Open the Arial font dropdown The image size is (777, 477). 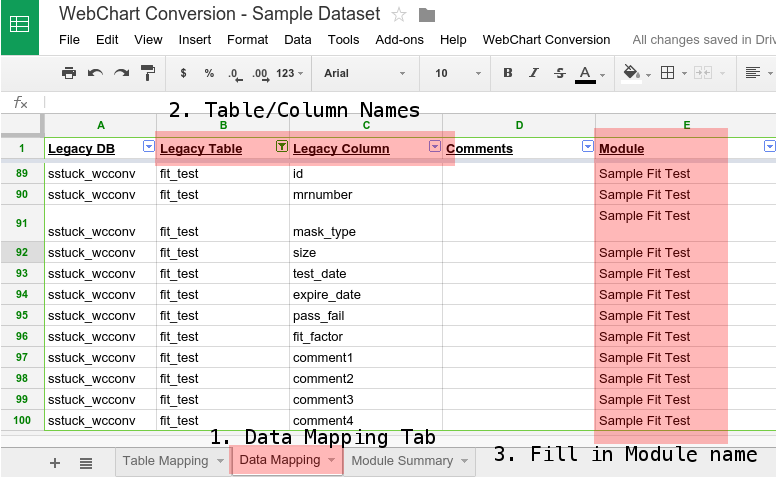[x=365, y=73]
